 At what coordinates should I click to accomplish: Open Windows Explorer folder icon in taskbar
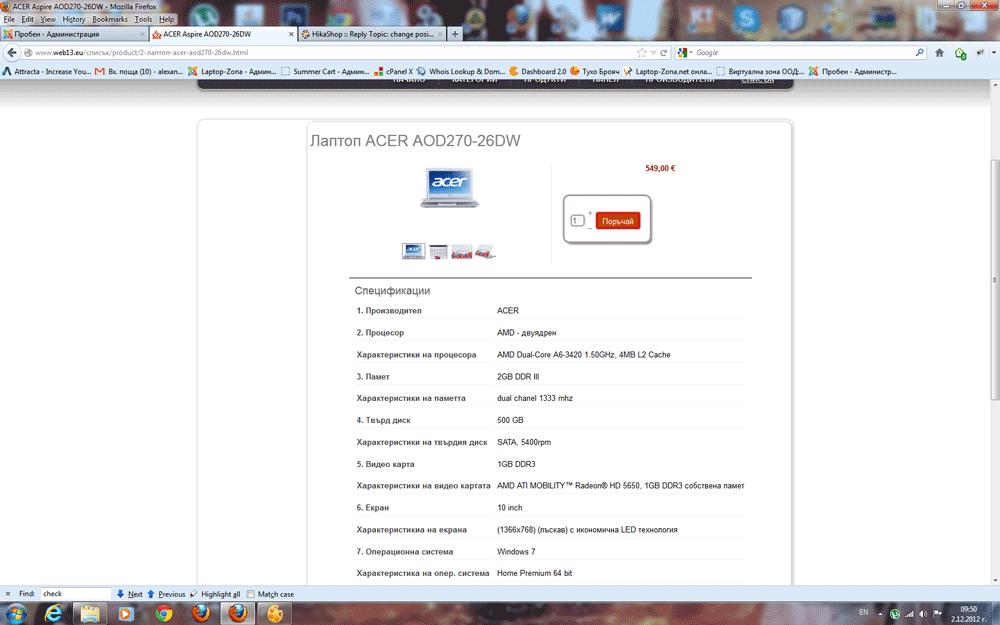90,614
